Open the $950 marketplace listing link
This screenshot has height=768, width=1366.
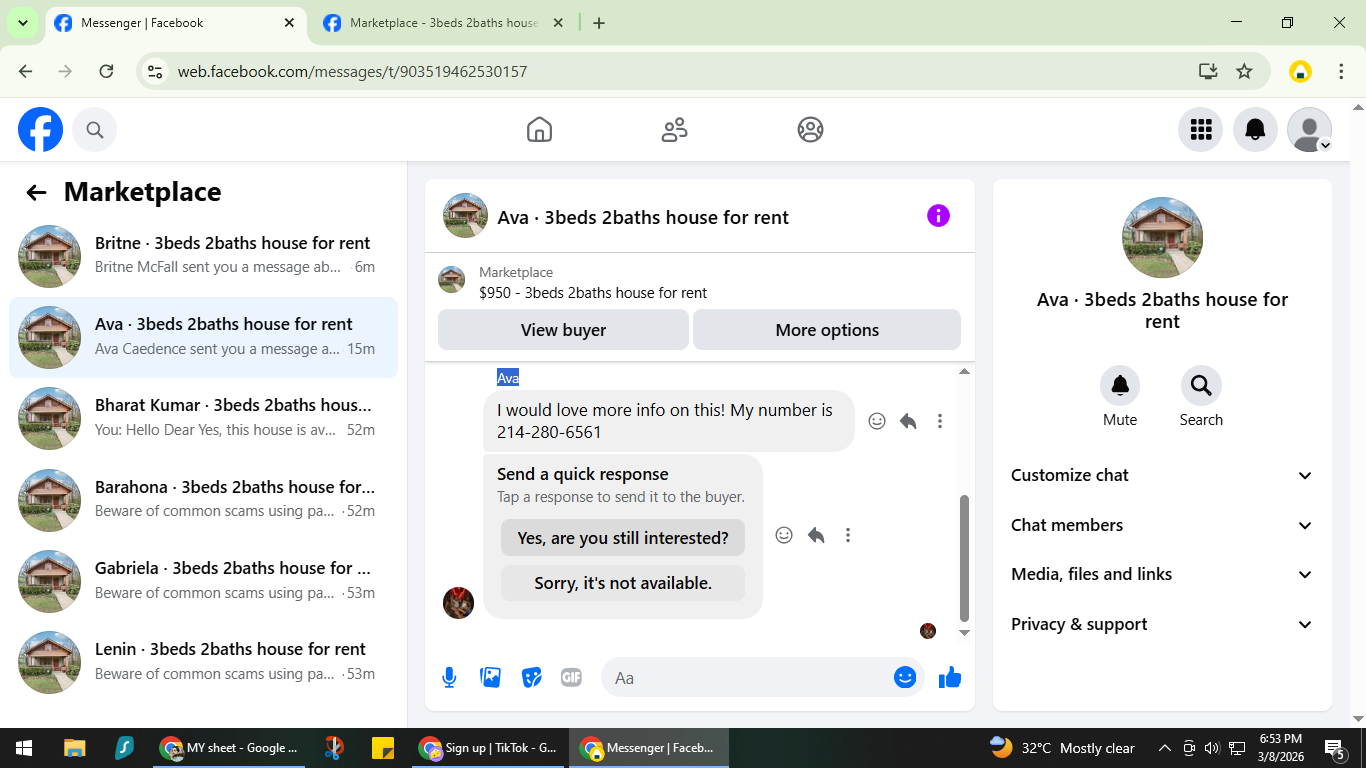point(593,293)
